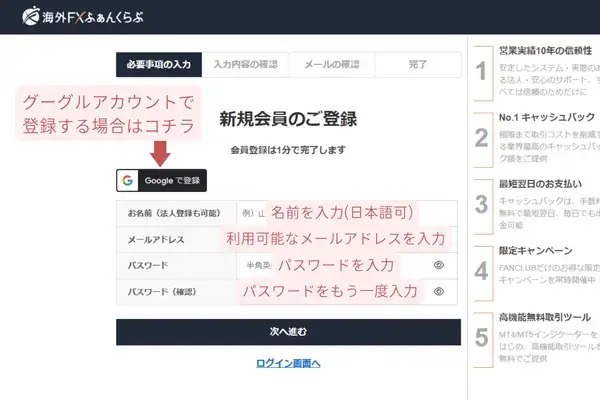Click the メールアドレス label
This screenshot has height=400, width=600.
pos(156,240)
